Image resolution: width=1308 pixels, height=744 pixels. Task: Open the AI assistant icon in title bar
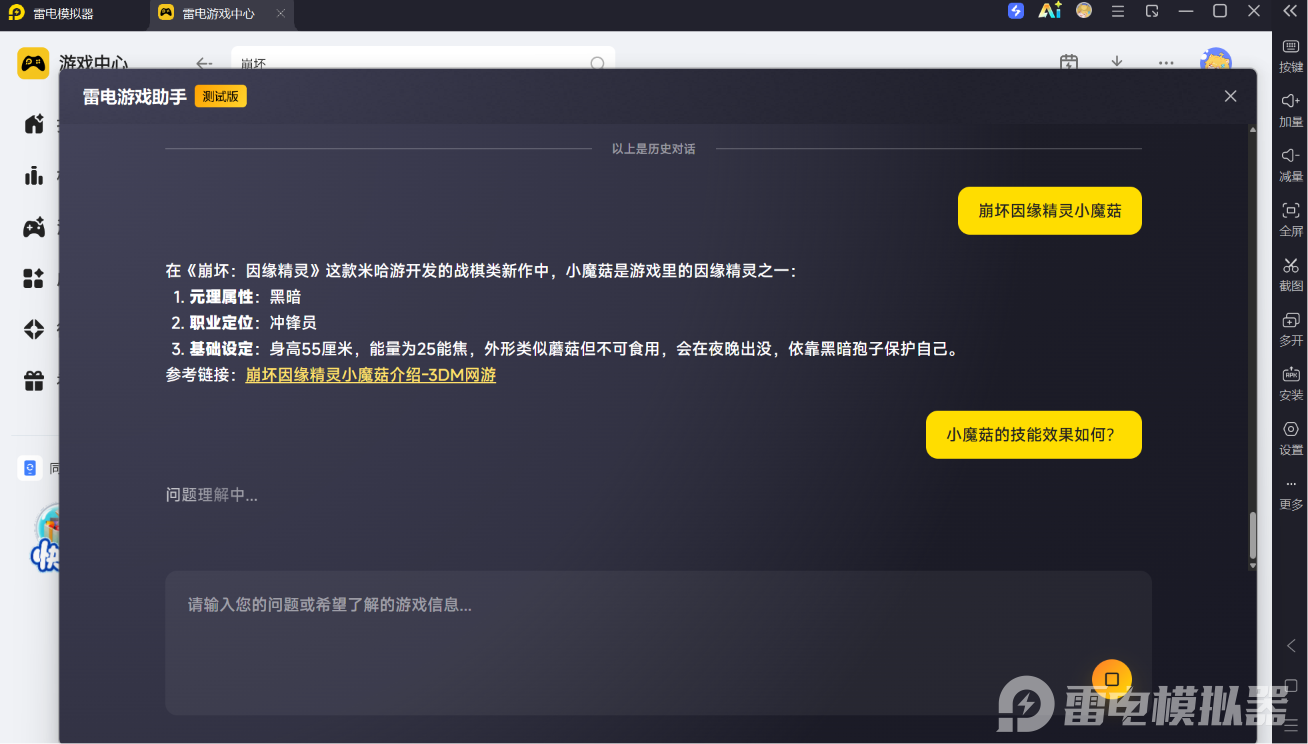[x=1050, y=11]
